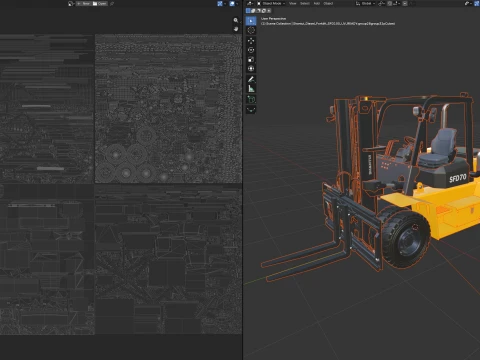Activate the Transform tool
The image size is (480, 360).
pyautogui.click(x=251, y=69)
